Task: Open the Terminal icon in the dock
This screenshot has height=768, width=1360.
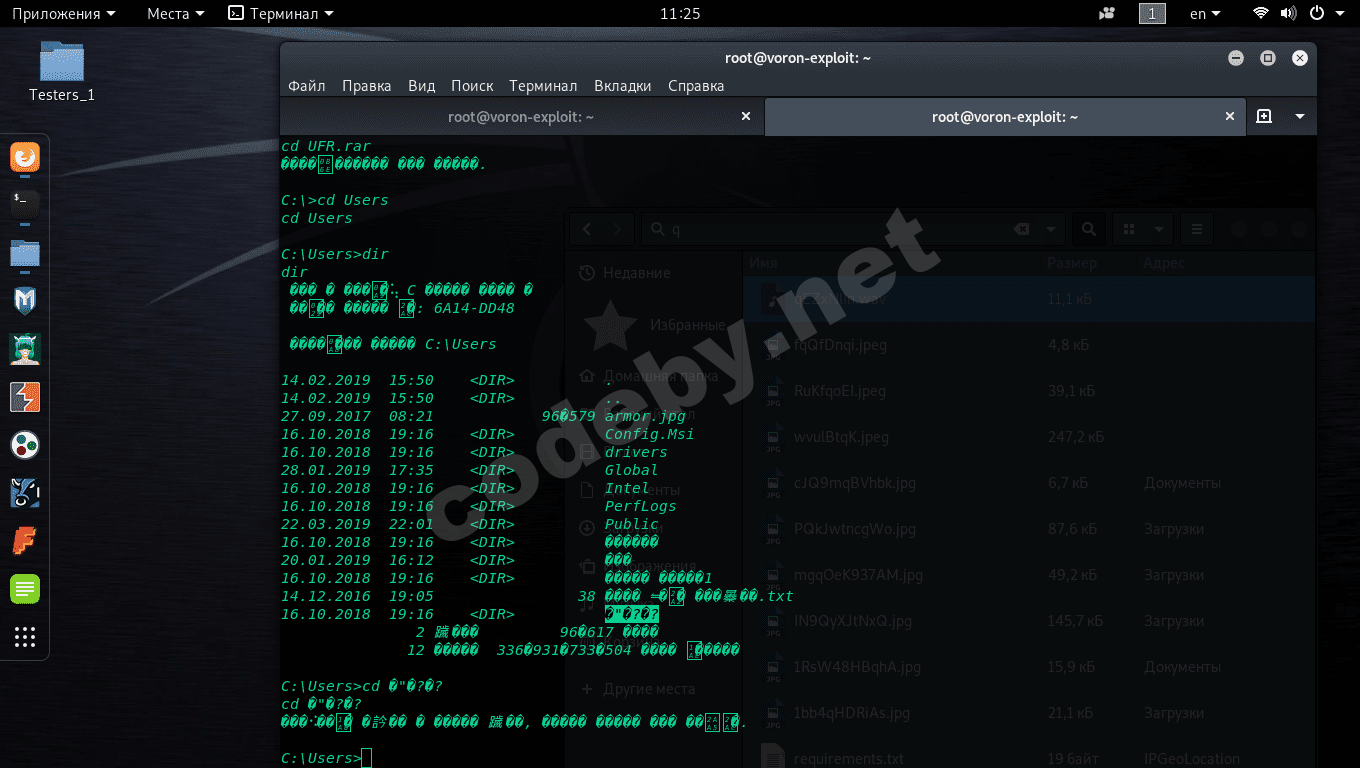Action: click(25, 204)
